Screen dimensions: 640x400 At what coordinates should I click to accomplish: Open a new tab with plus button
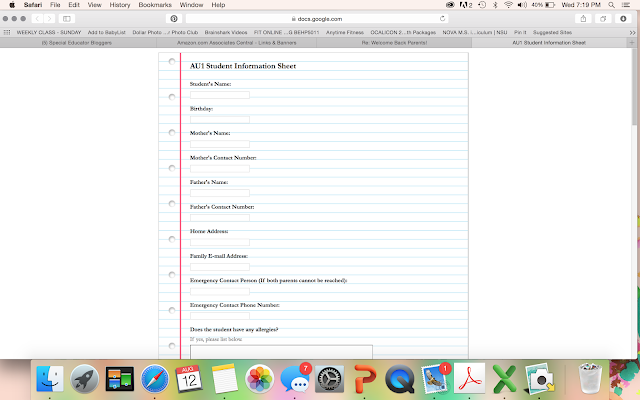tap(632, 43)
